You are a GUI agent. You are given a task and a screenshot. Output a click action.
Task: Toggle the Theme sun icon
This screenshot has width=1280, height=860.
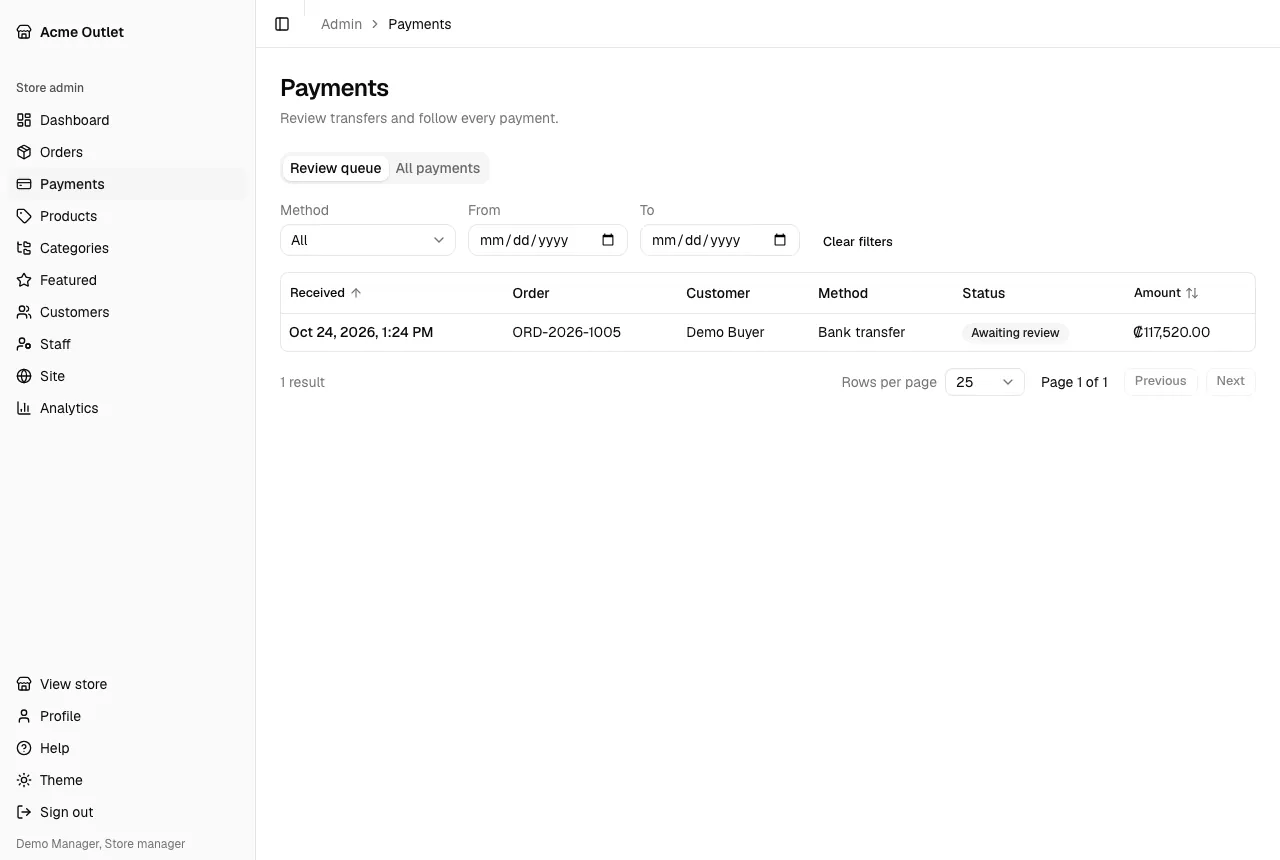[x=24, y=780]
